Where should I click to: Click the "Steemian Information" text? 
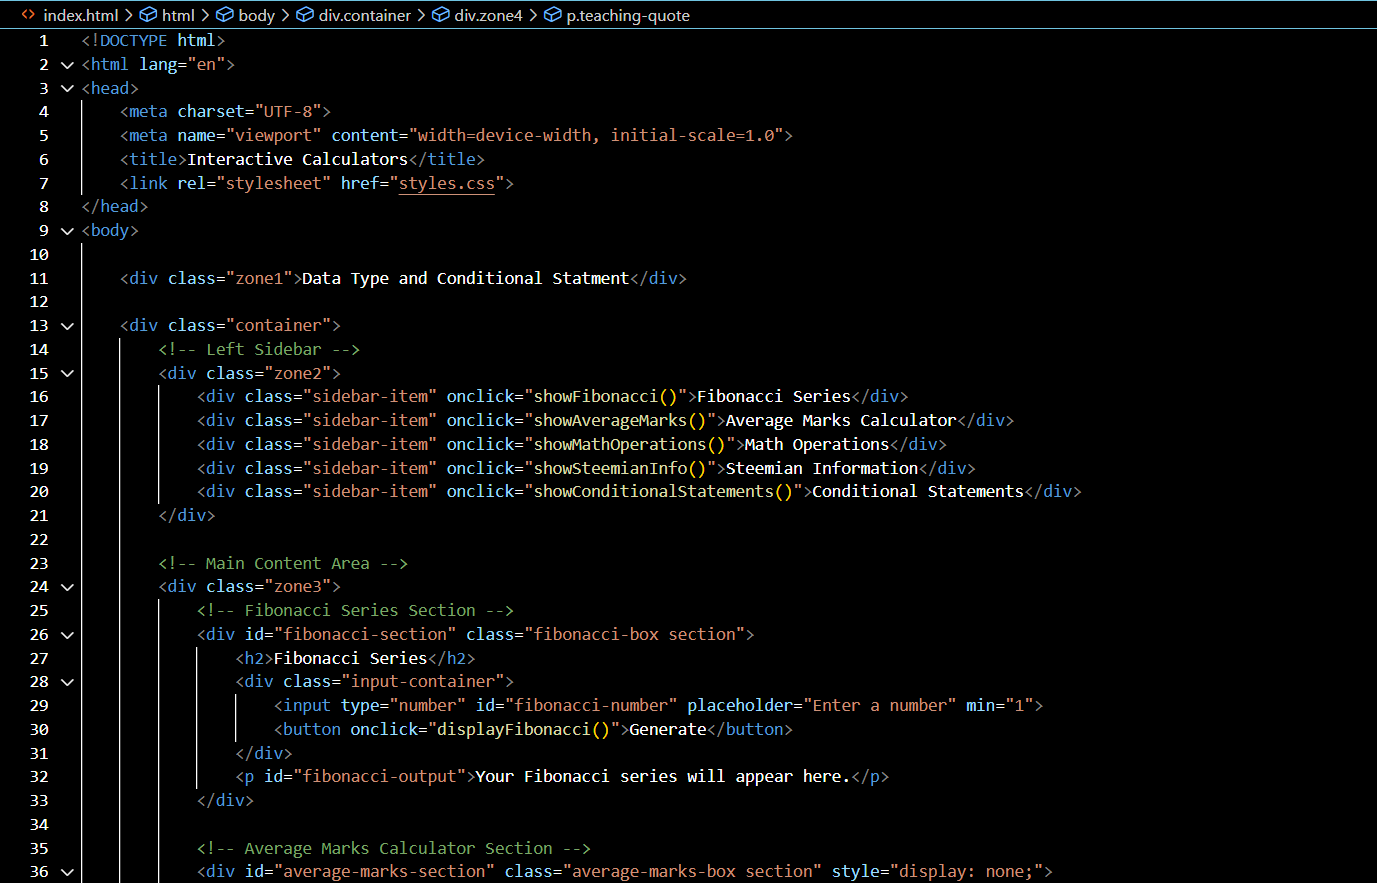[822, 469]
